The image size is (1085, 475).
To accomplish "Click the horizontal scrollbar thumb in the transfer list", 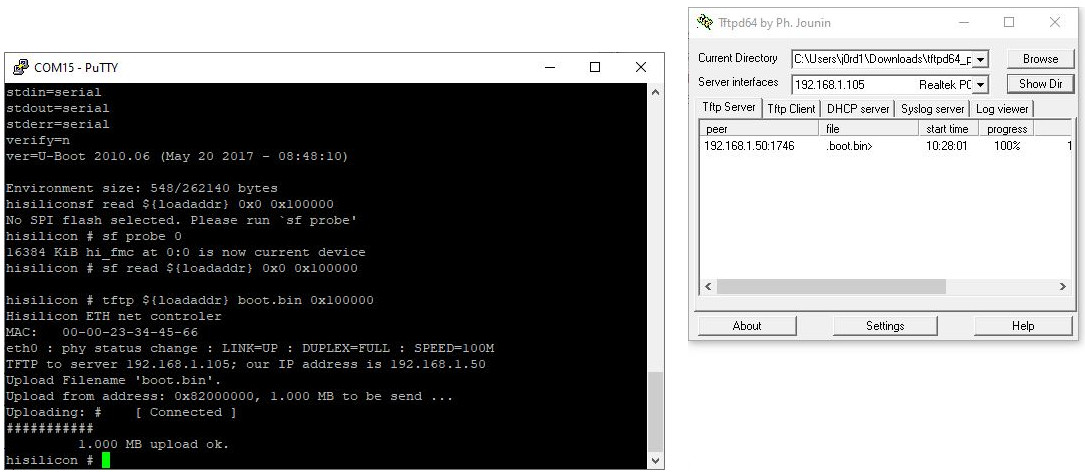I will pyautogui.click(x=830, y=287).
